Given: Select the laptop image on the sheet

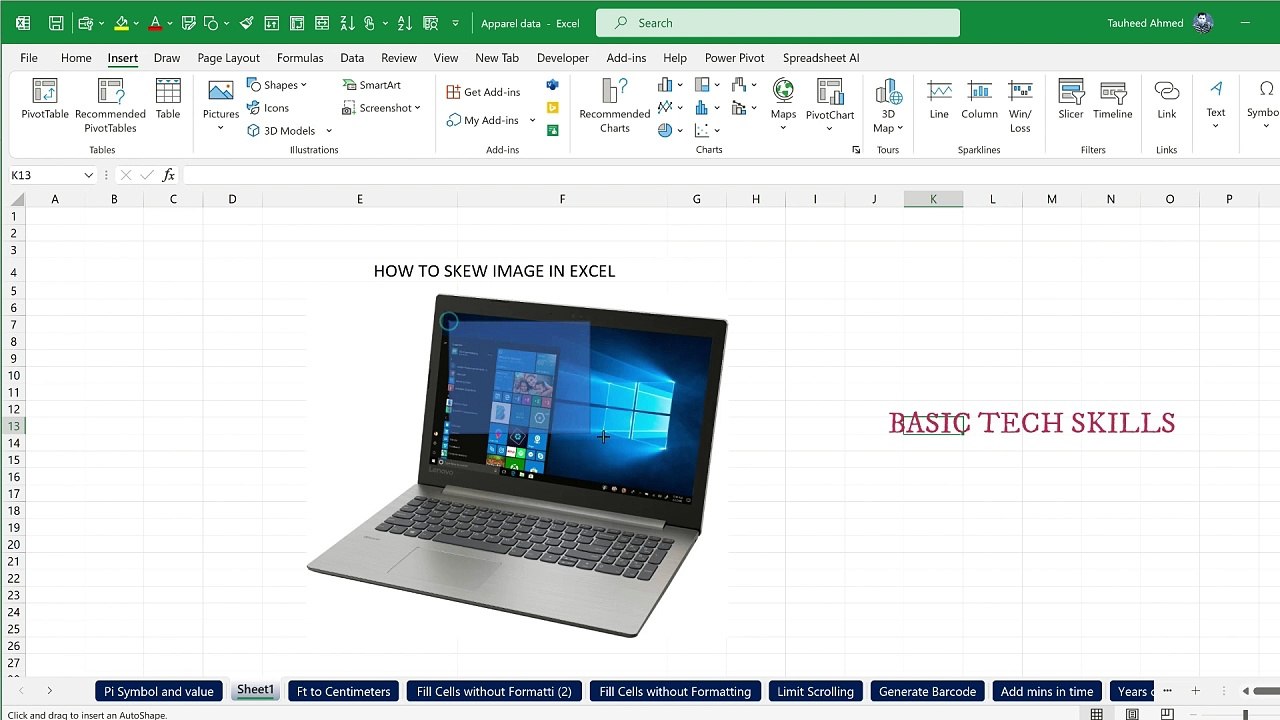Looking at the screenshot, I should point(517,465).
